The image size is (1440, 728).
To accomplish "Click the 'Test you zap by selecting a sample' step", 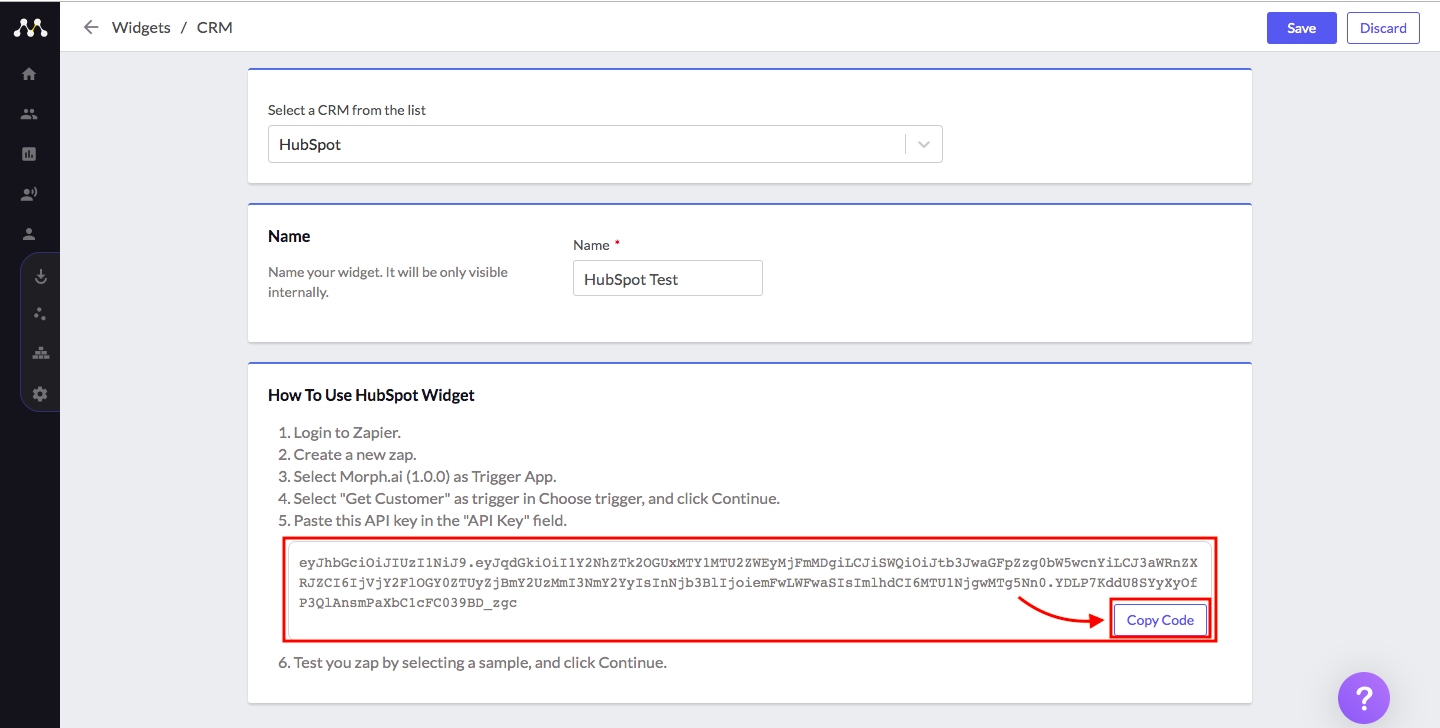I will point(480,662).
